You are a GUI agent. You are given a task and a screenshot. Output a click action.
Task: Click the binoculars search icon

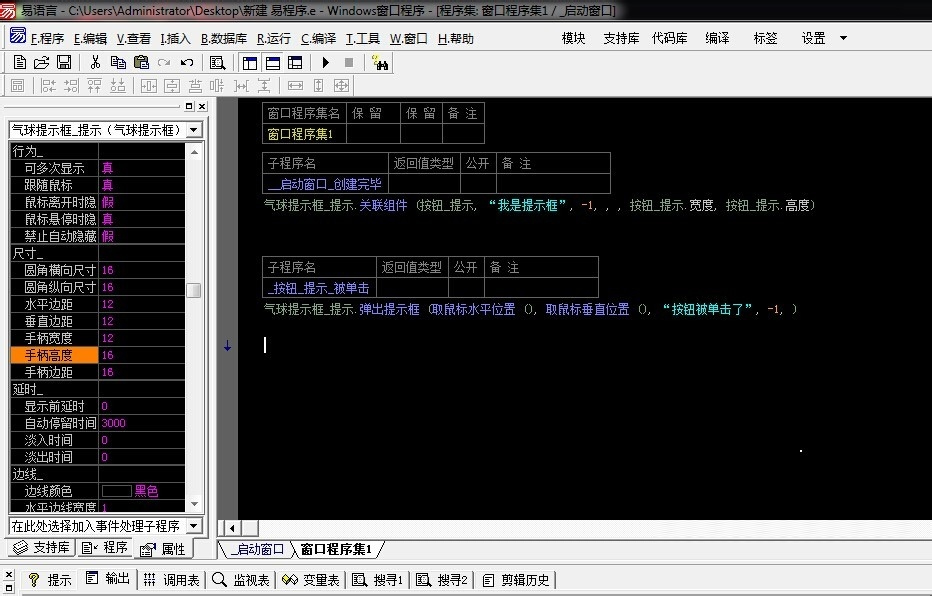tap(380, 62)
